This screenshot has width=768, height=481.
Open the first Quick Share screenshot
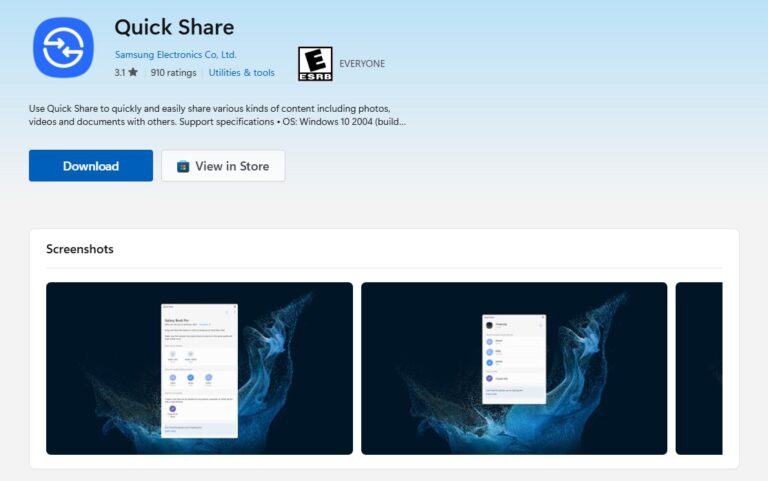point(199,368)
